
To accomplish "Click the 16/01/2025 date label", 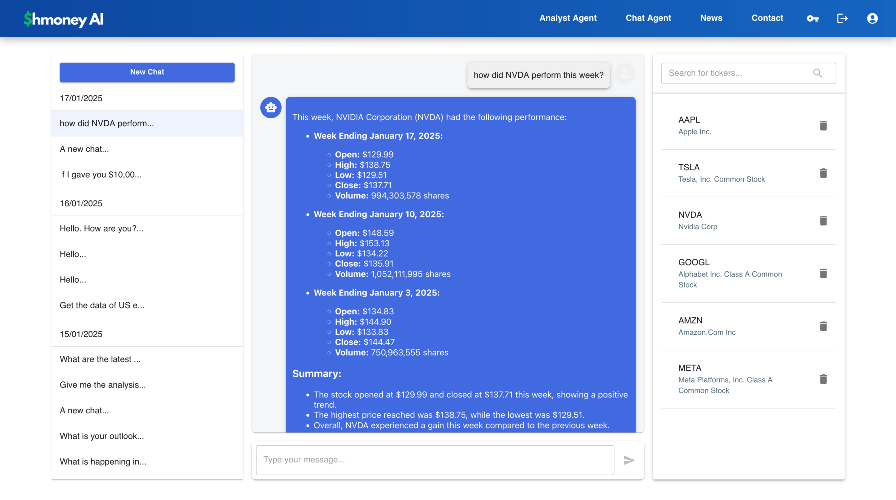I will pyautogui.click(x=81, y=203).
